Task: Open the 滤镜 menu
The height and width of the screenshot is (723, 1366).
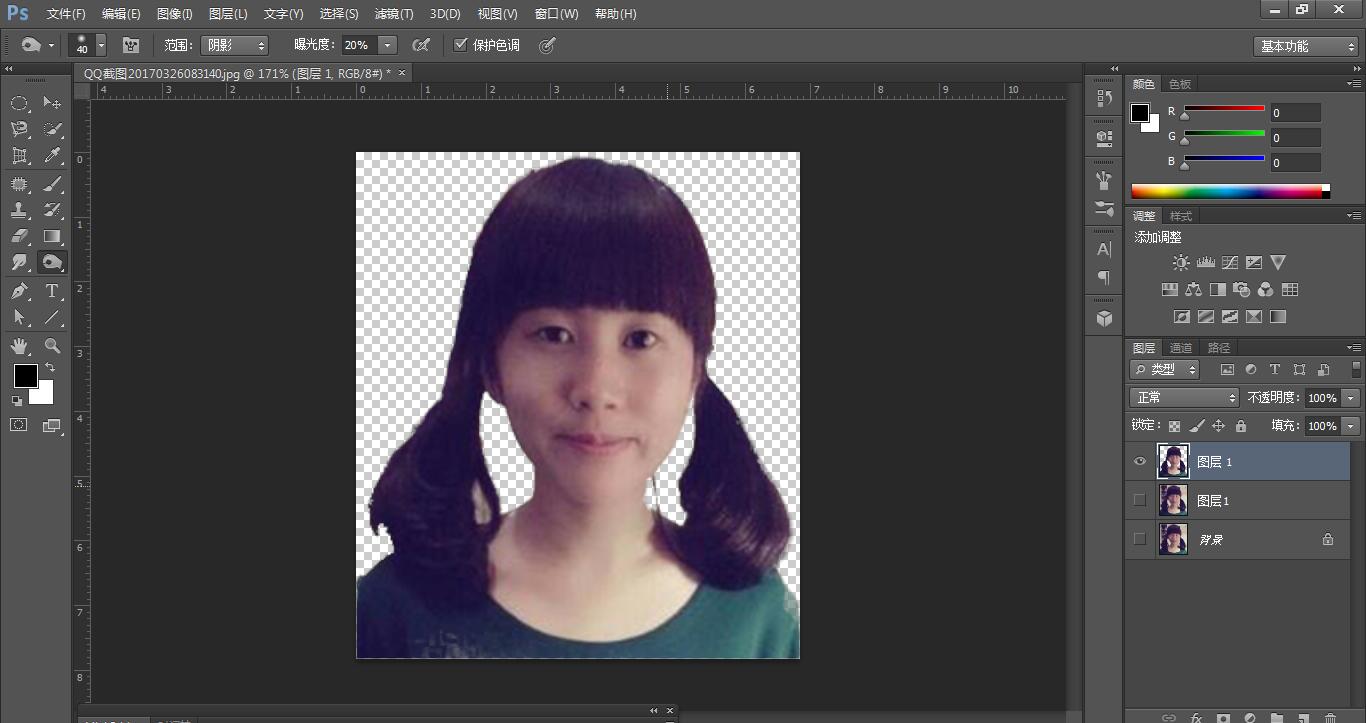Action: (x=394, y=14)
